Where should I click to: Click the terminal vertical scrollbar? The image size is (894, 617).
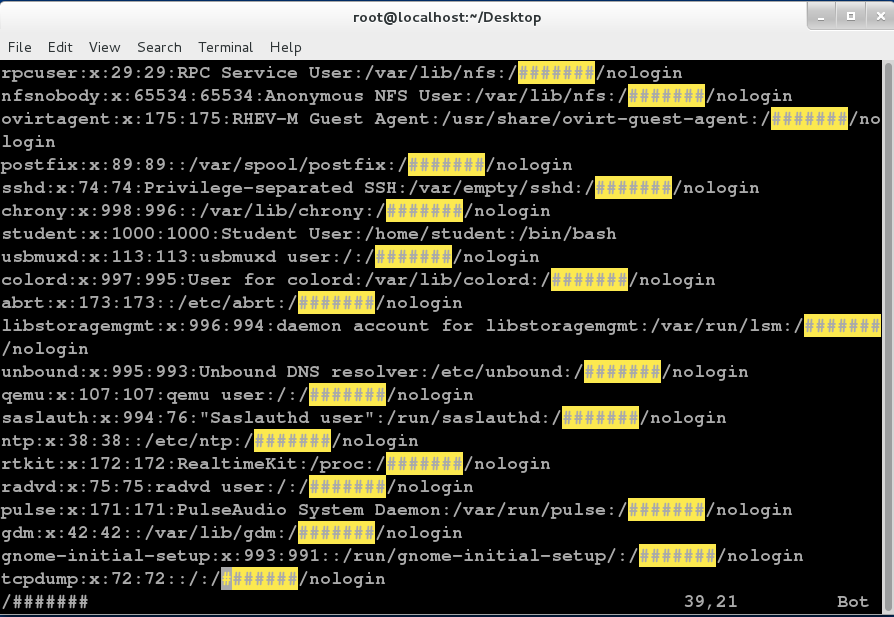(888, 336)
